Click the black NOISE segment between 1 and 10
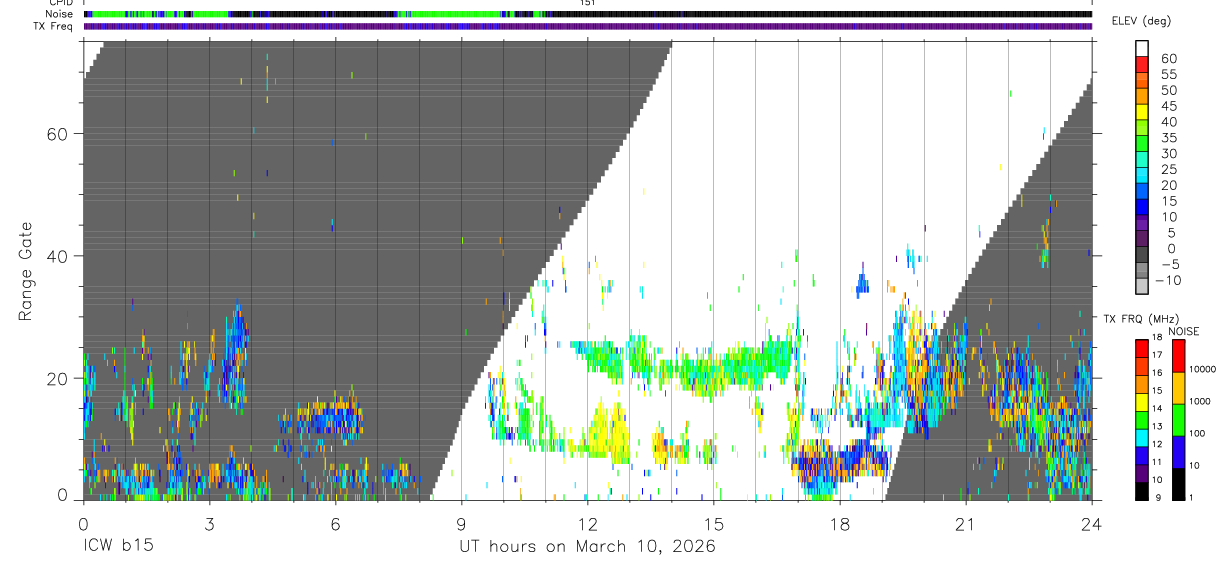The height and width of the screenshot is (567, 1228). click(x=1179, y=483)
